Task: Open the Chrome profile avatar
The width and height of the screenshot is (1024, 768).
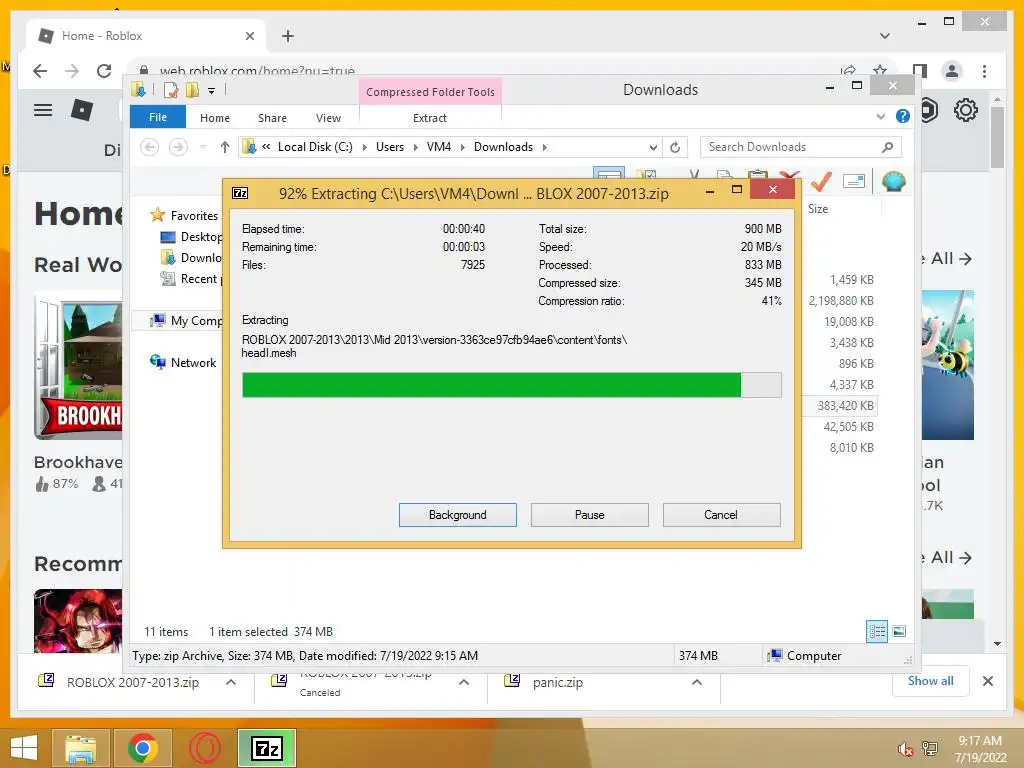Action: coord(952,71)
